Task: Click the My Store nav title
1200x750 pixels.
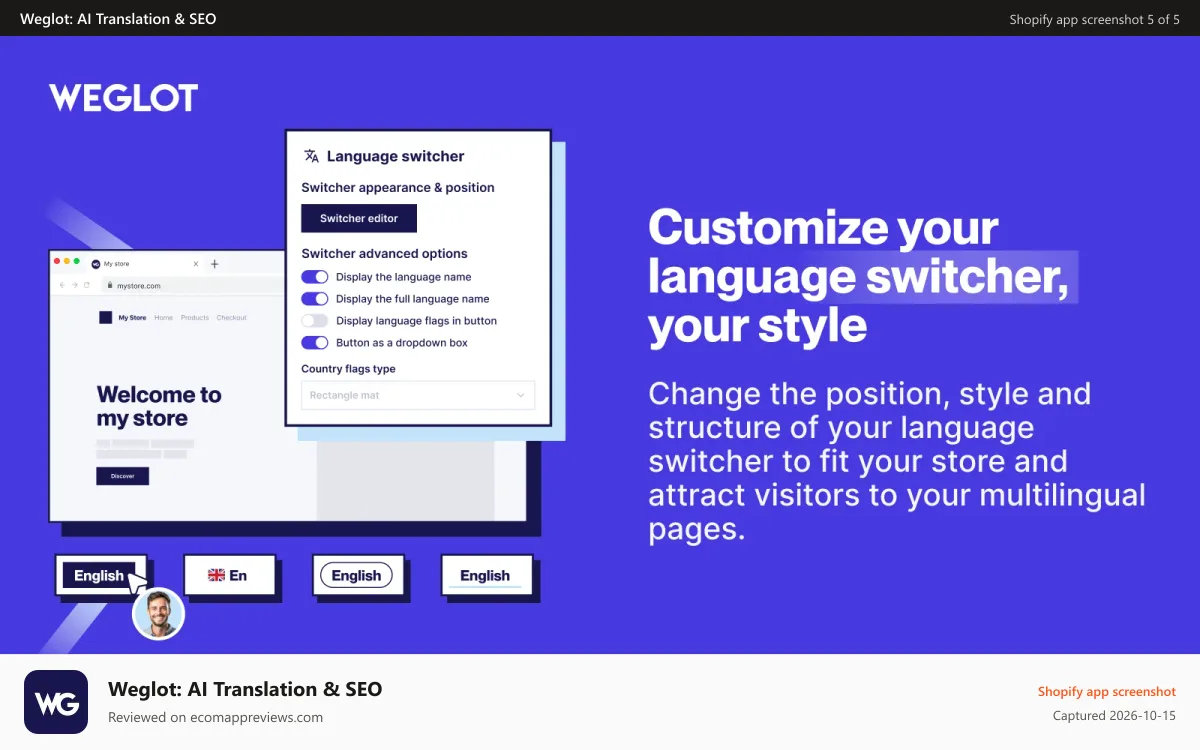Action: pyautogui.click(x=132, y=318)
